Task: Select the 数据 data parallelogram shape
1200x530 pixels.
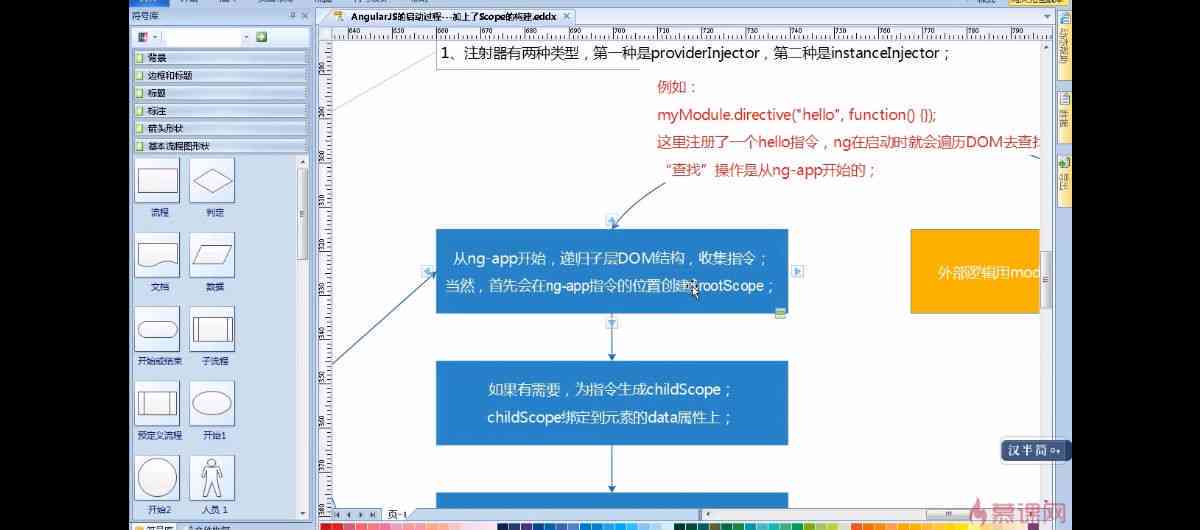Action: coord(212,255)
